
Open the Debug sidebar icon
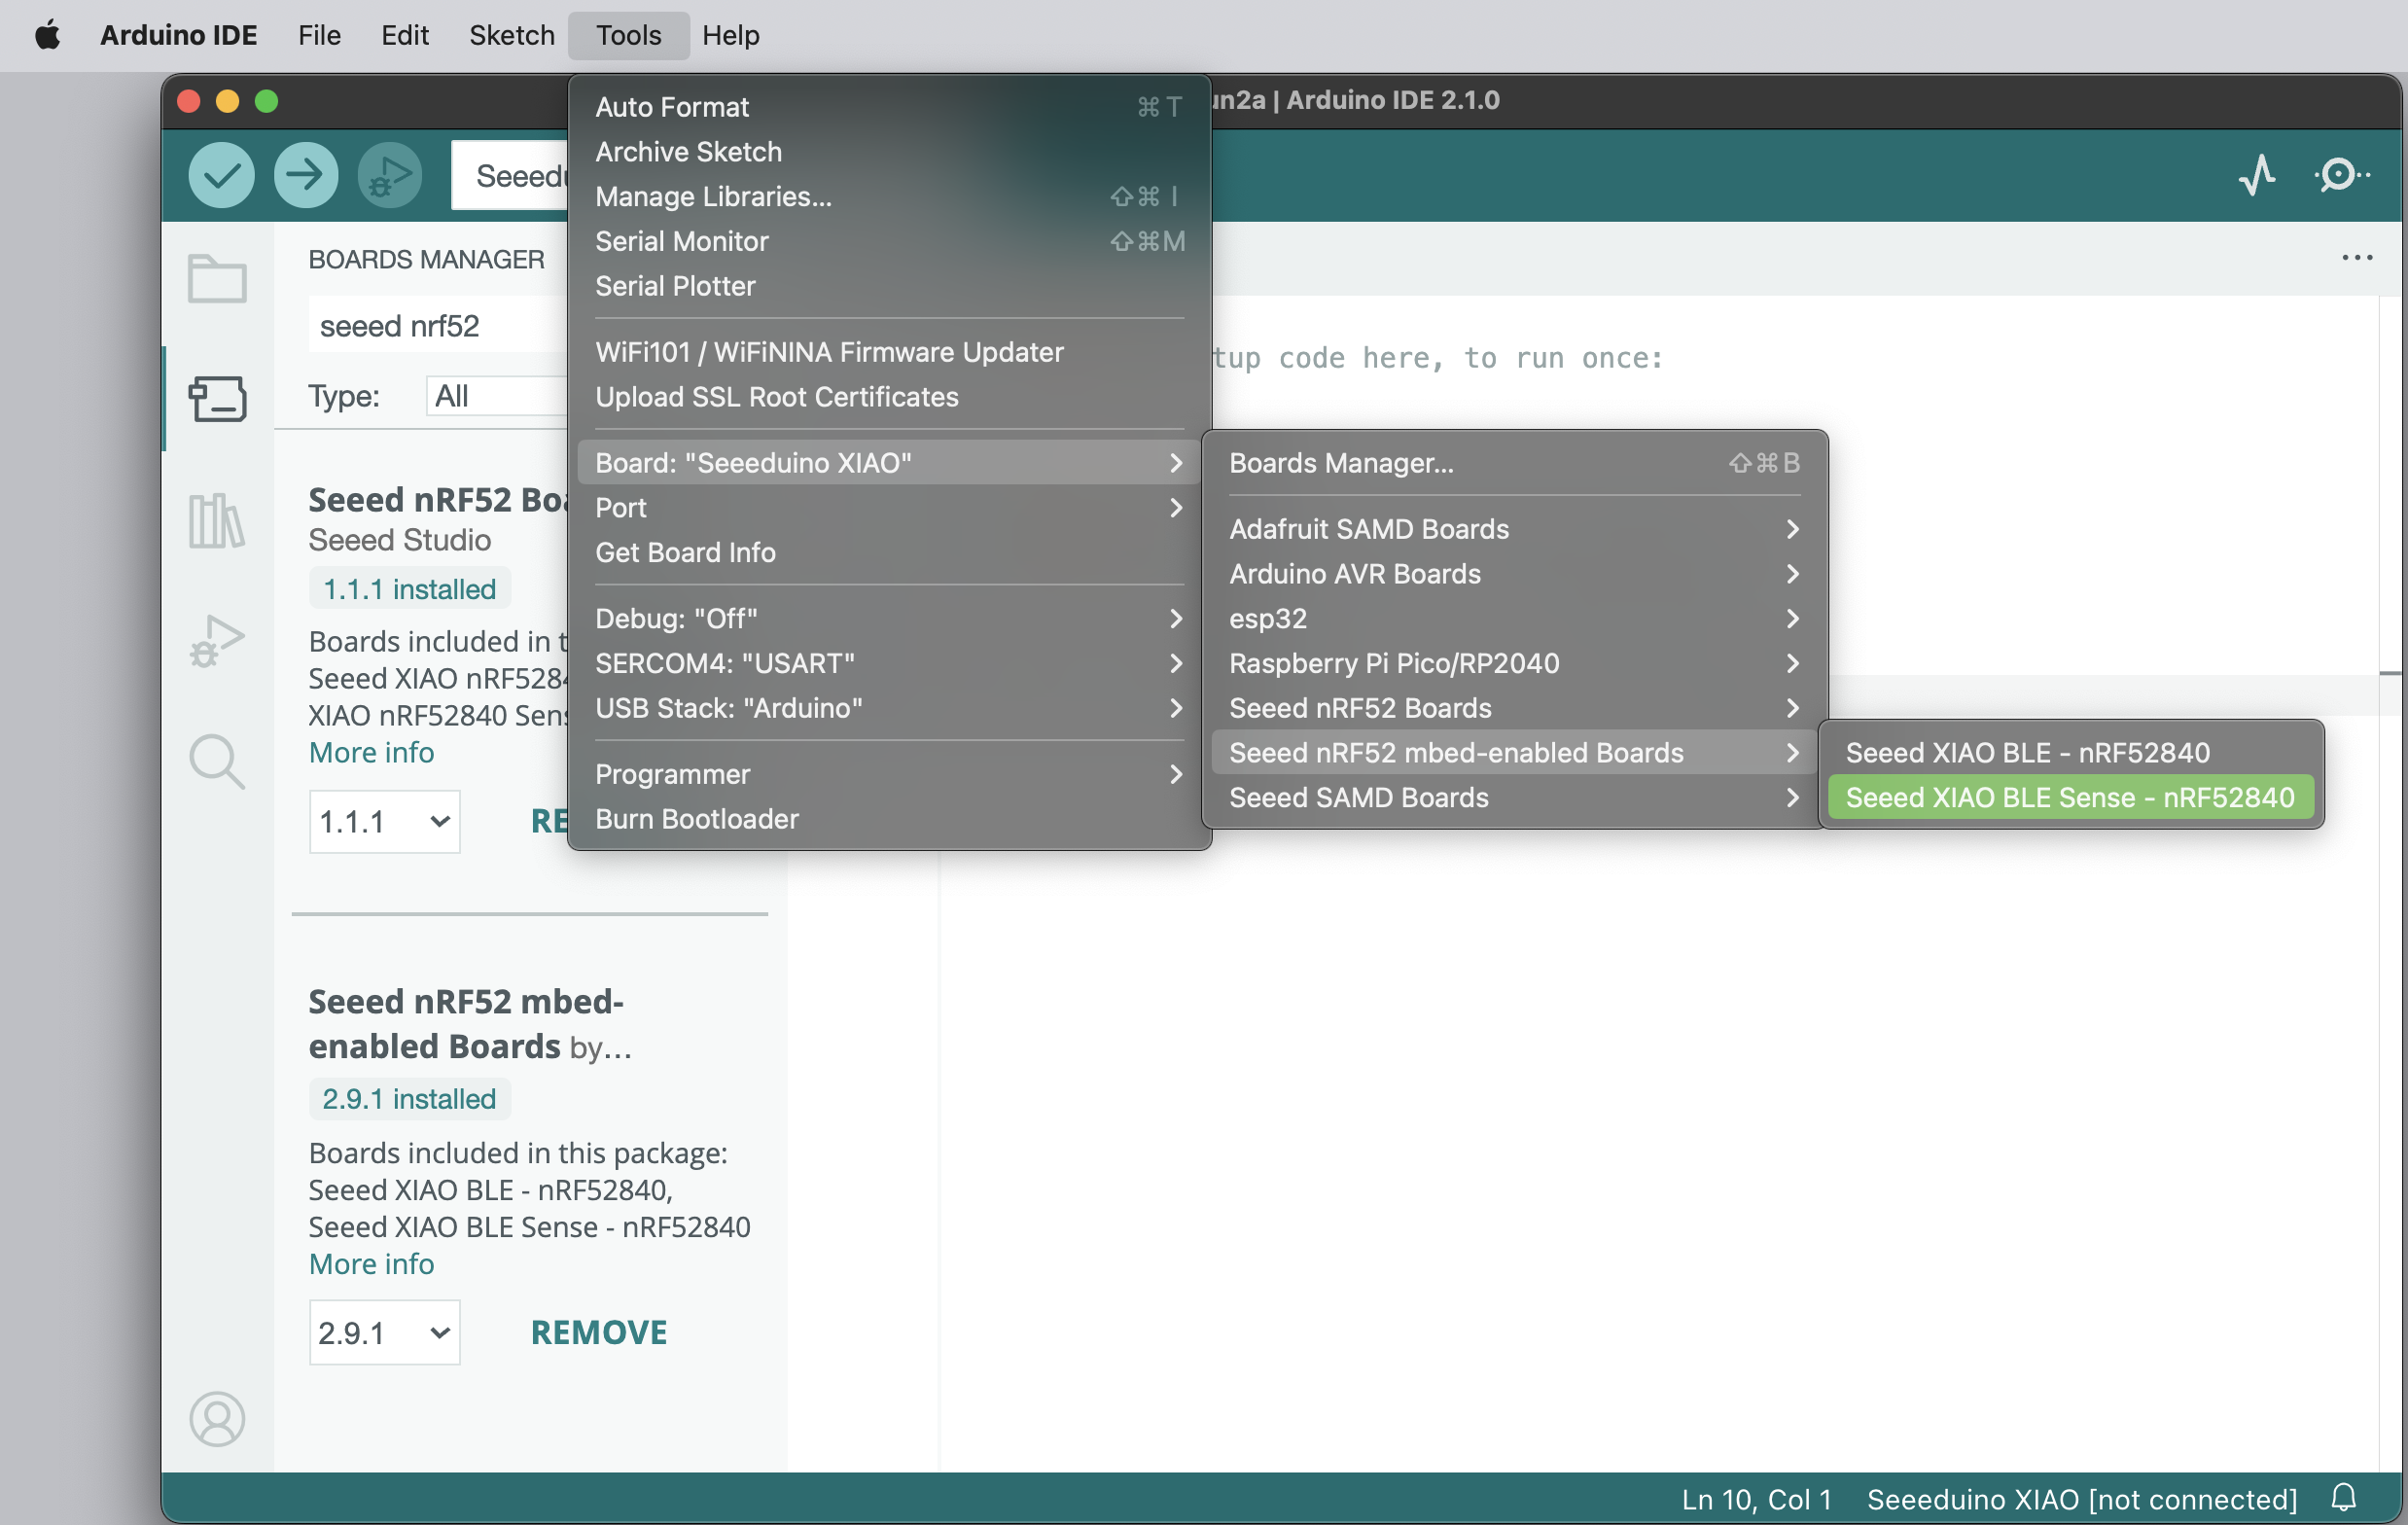pyautogui.click(x=217, y=641)
